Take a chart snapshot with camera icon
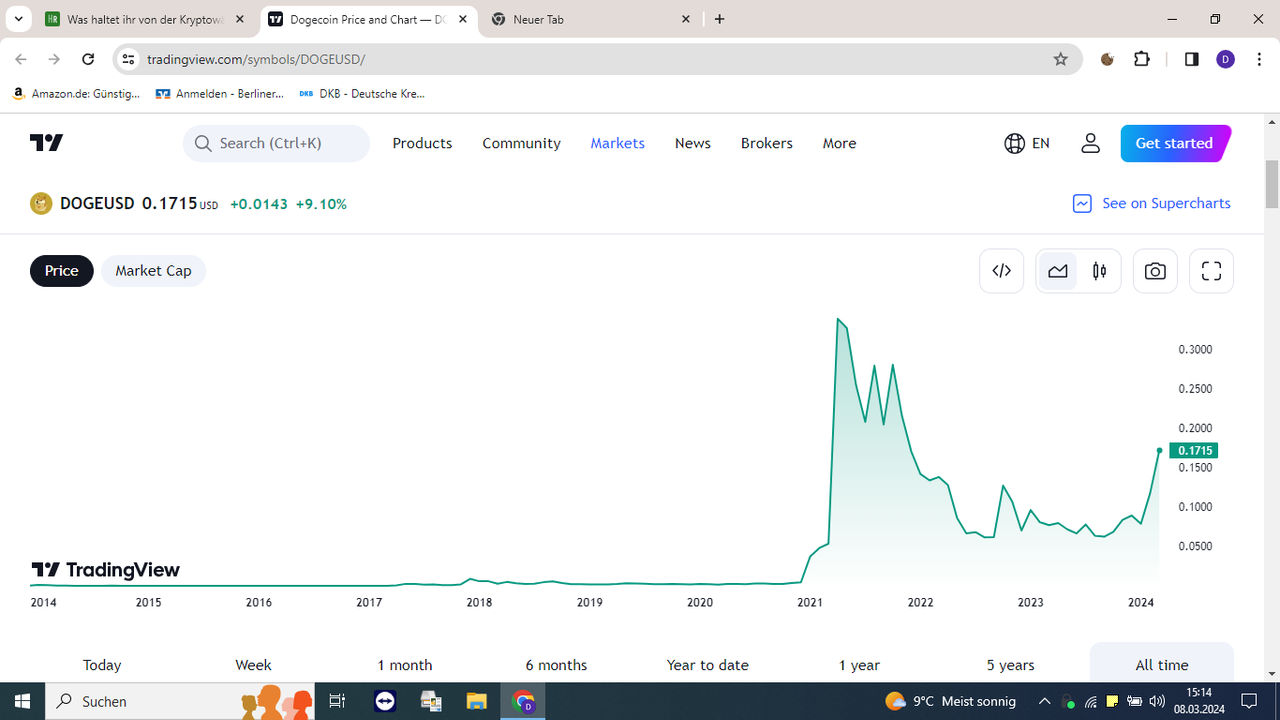Screen dimensions: 1280x720 pyautogui.click(x=1155, y=271)
